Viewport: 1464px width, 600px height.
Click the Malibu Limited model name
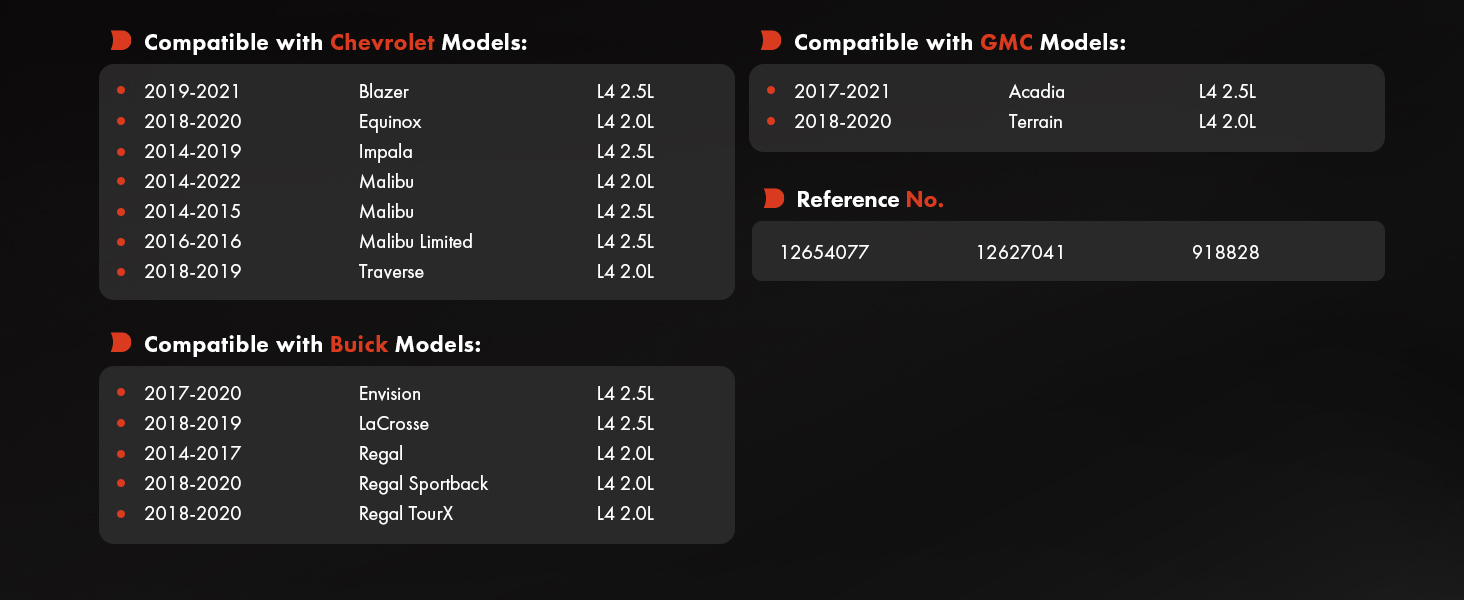click(416, 242)
